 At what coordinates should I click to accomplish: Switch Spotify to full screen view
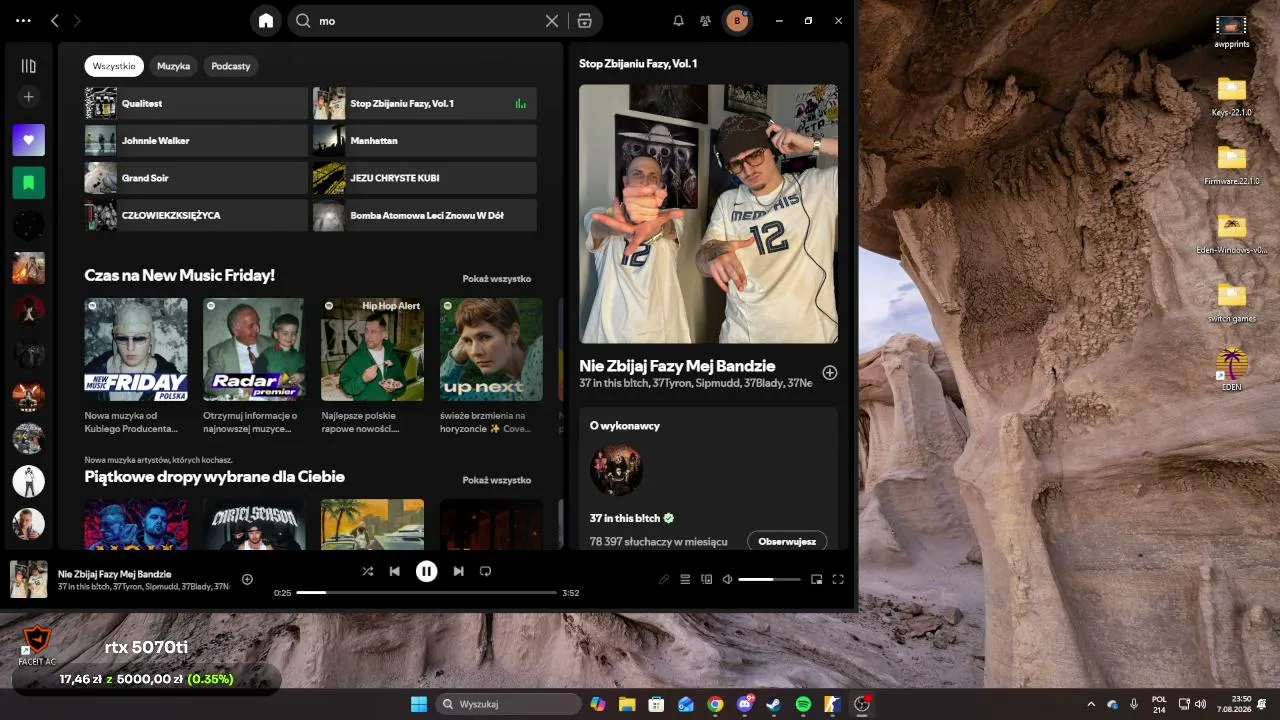838,579
